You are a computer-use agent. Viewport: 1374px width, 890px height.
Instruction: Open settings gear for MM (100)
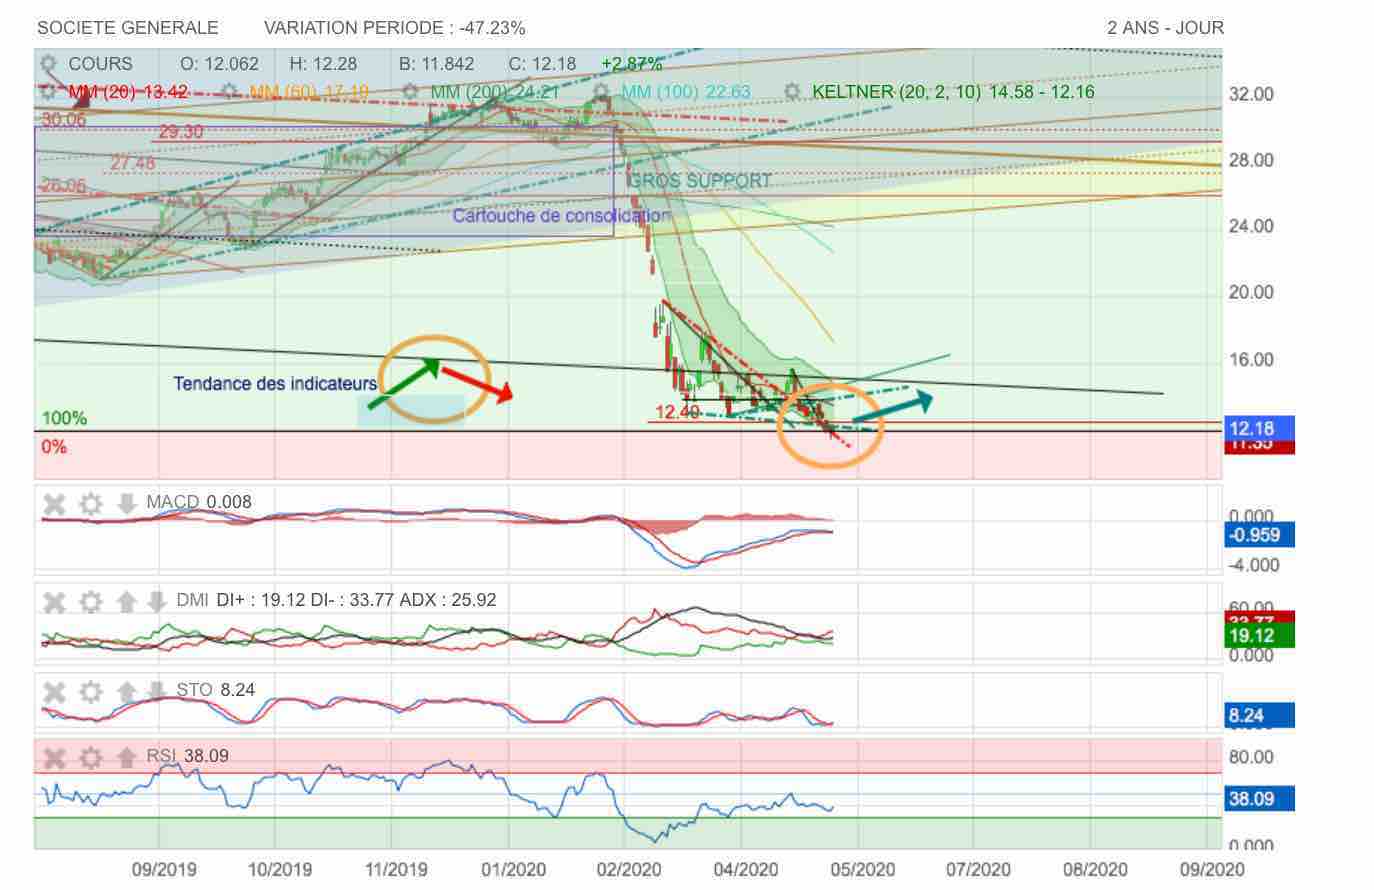(601, 92)
